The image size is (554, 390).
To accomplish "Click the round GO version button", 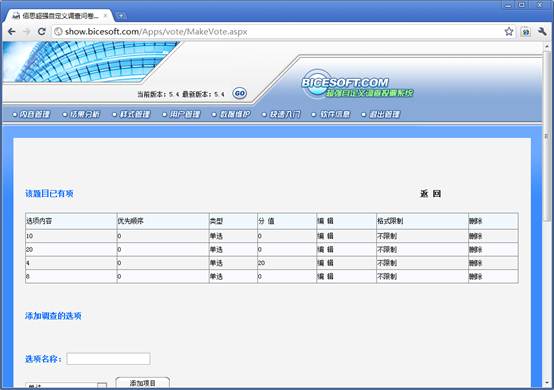I will (240, 93).
